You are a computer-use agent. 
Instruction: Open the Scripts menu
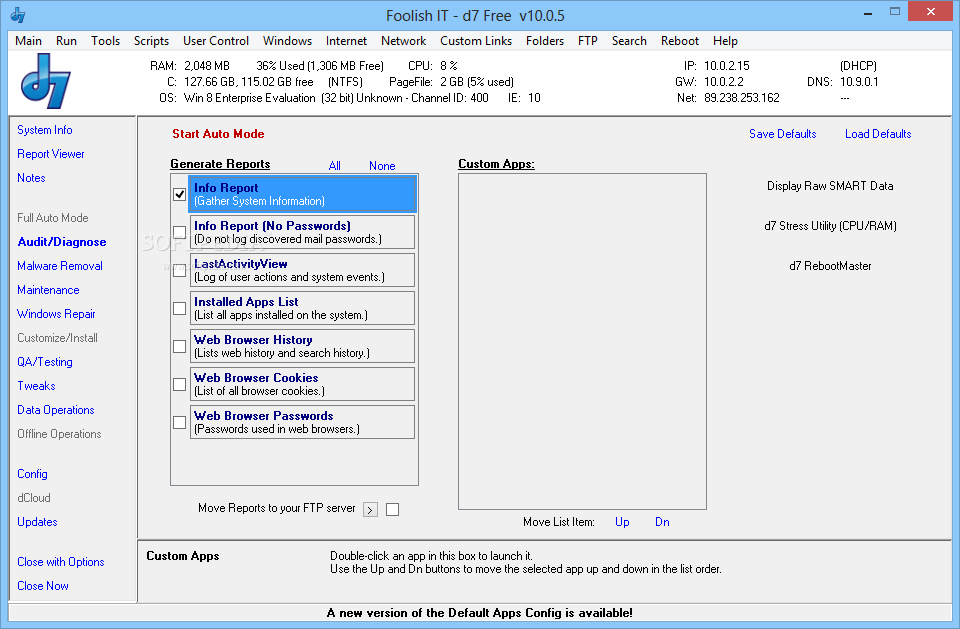151,41
